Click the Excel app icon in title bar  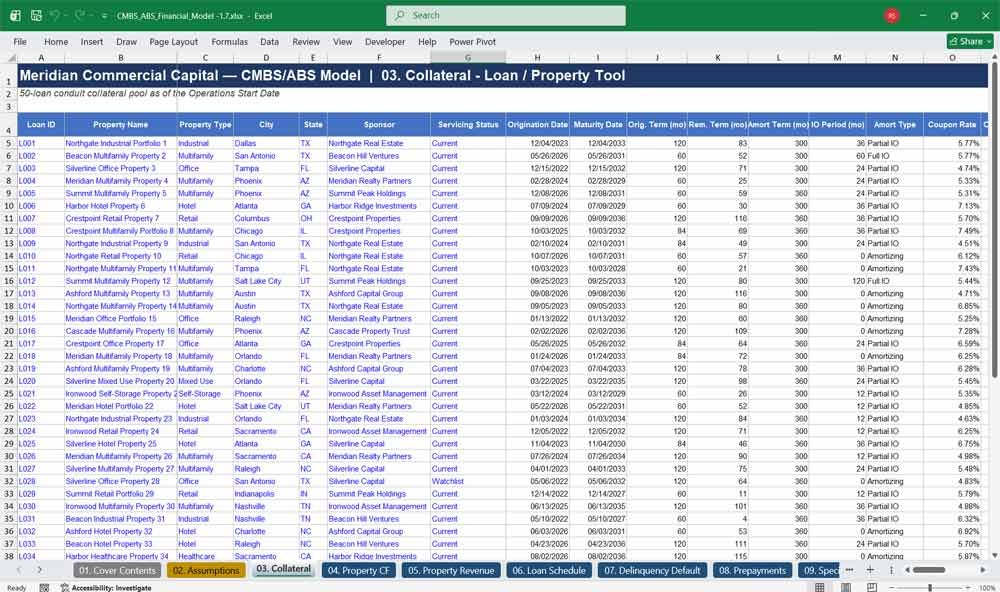[15, 15]
